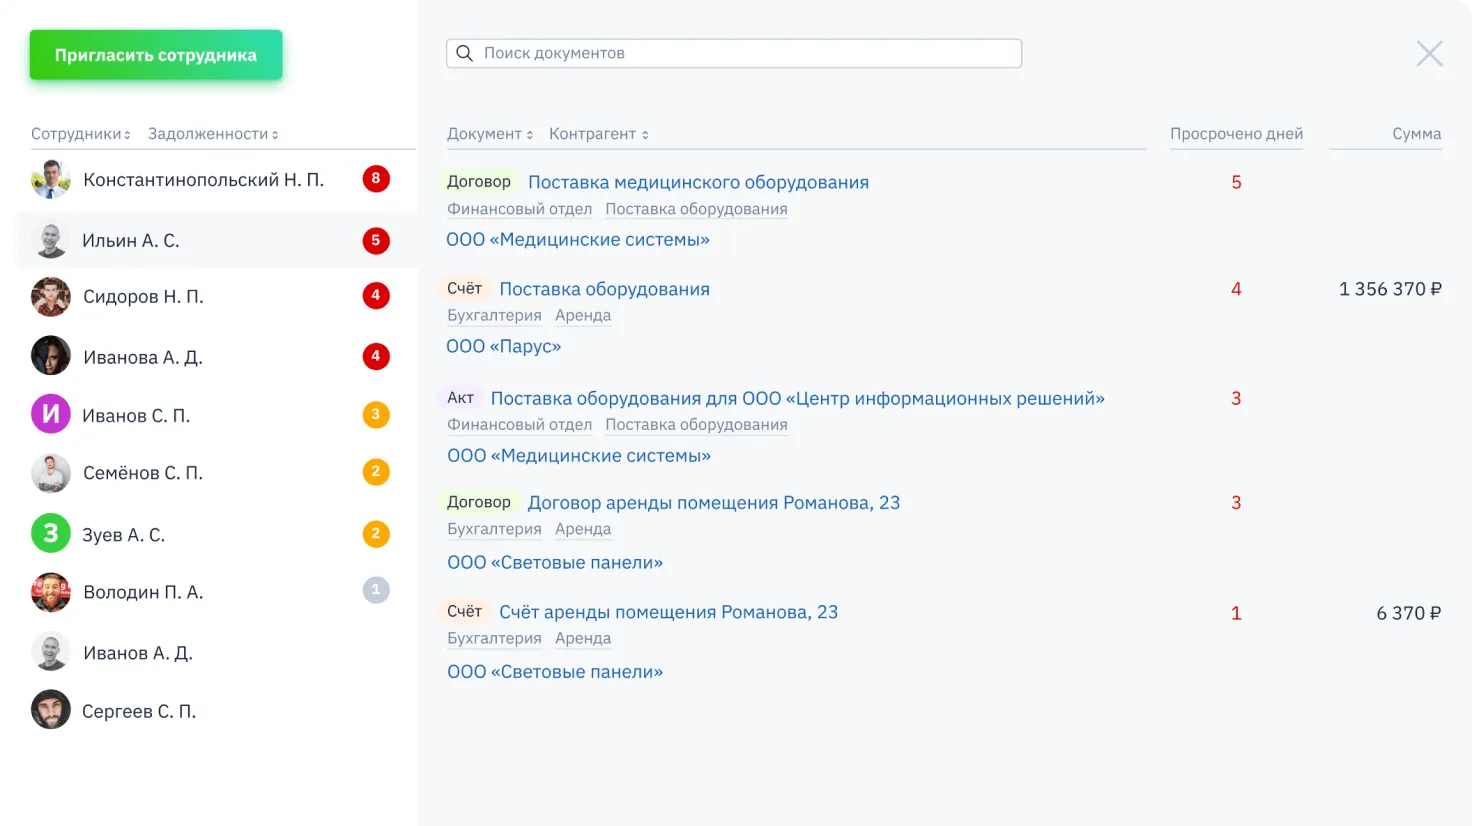Open Ильин А. С. profile avatar

pos(51,240)
